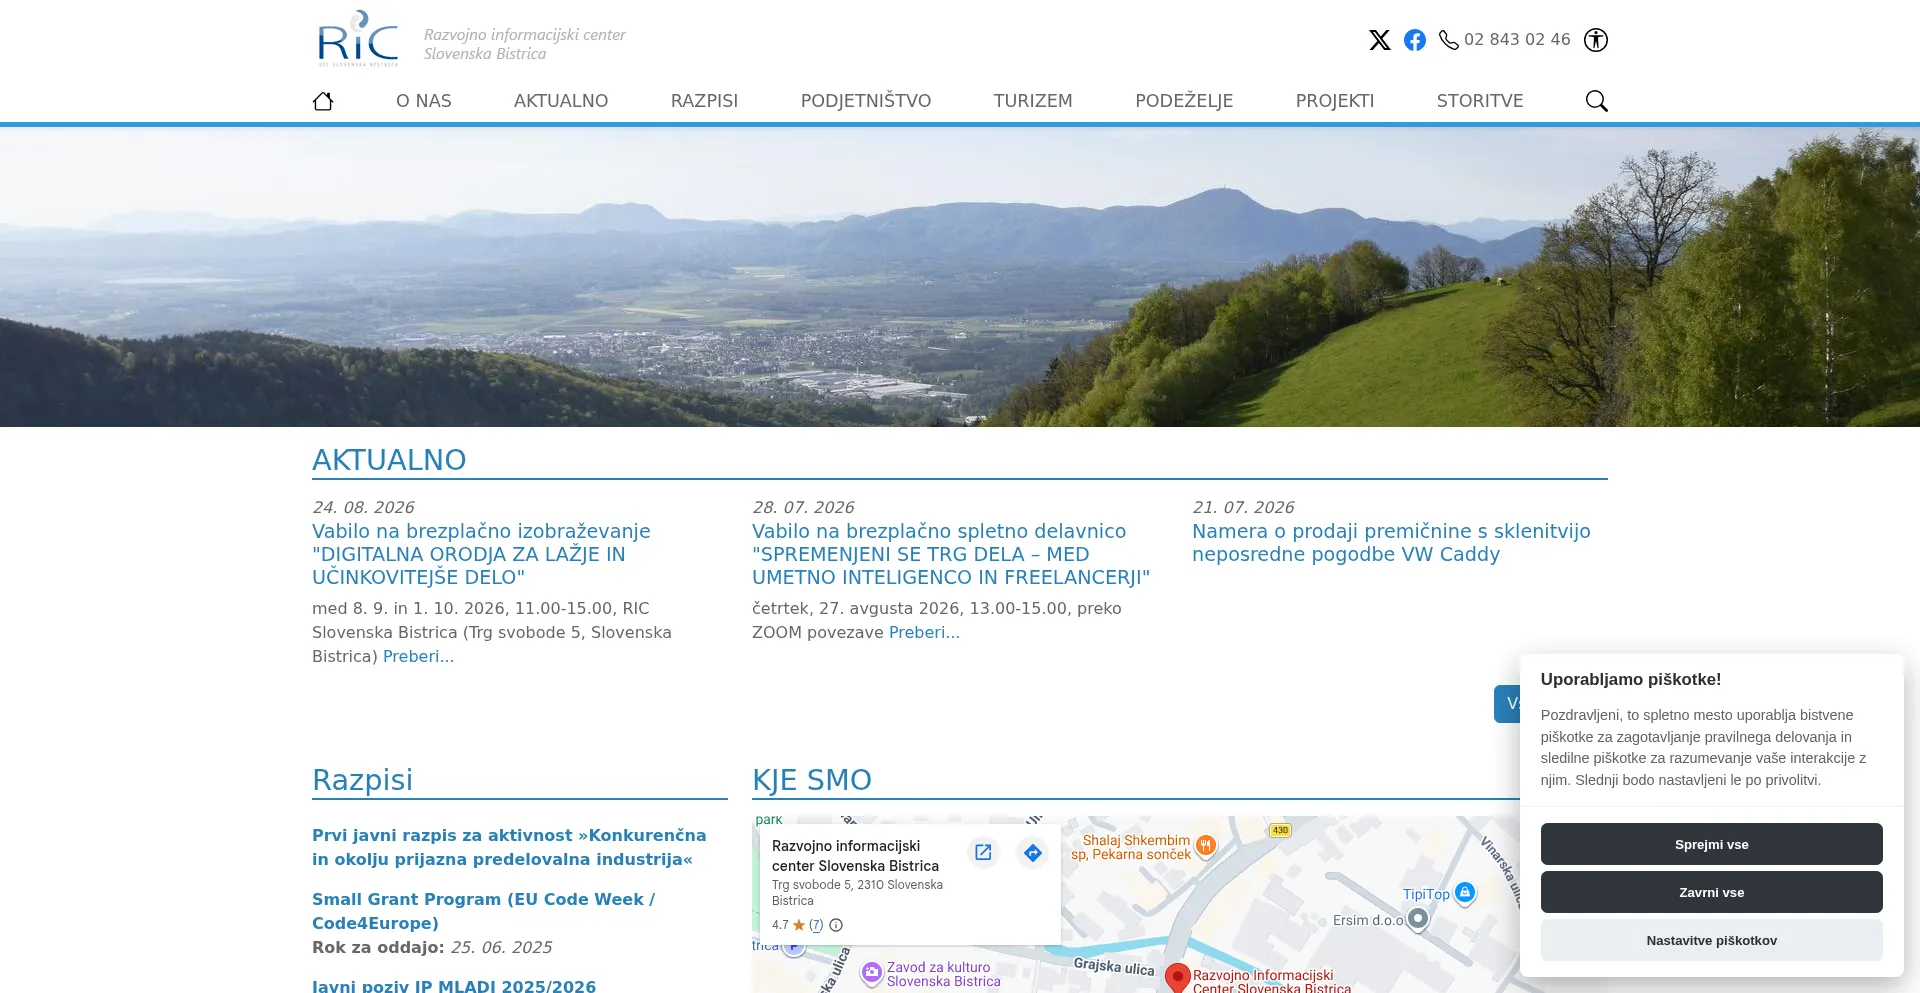Viewport: 1920px width, 993px height.
Task: Open VW Caddy sale notice article
Action: [x=1391, y=543]
